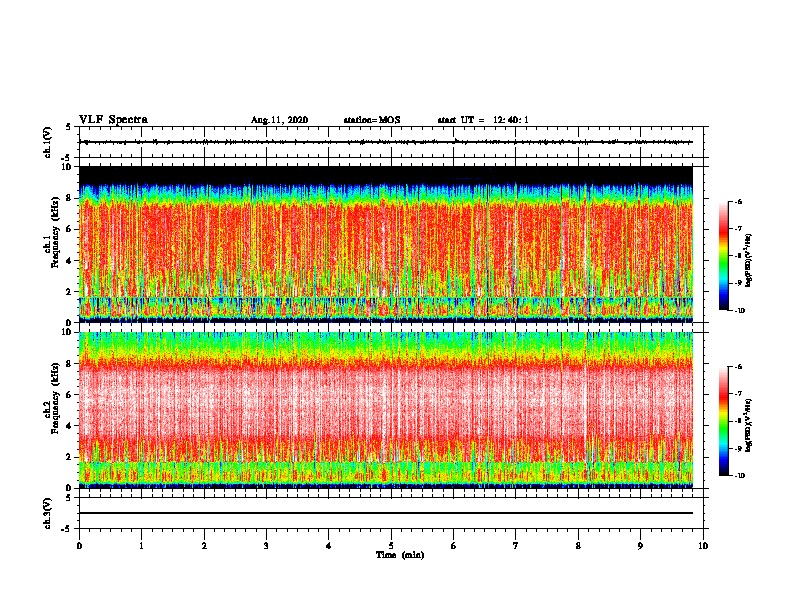Click time axis tick label "10"
Viewport: 792px width, 612px height.
click(703, 546)
